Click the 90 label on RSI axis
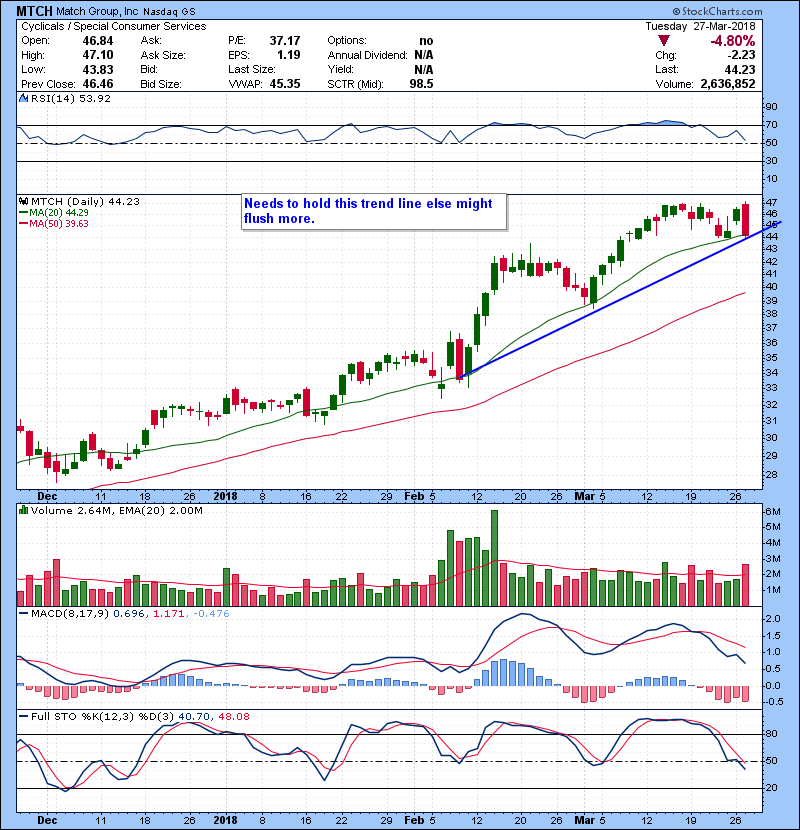800x830 pixels. pyautogui.click(x=771, y=107)
